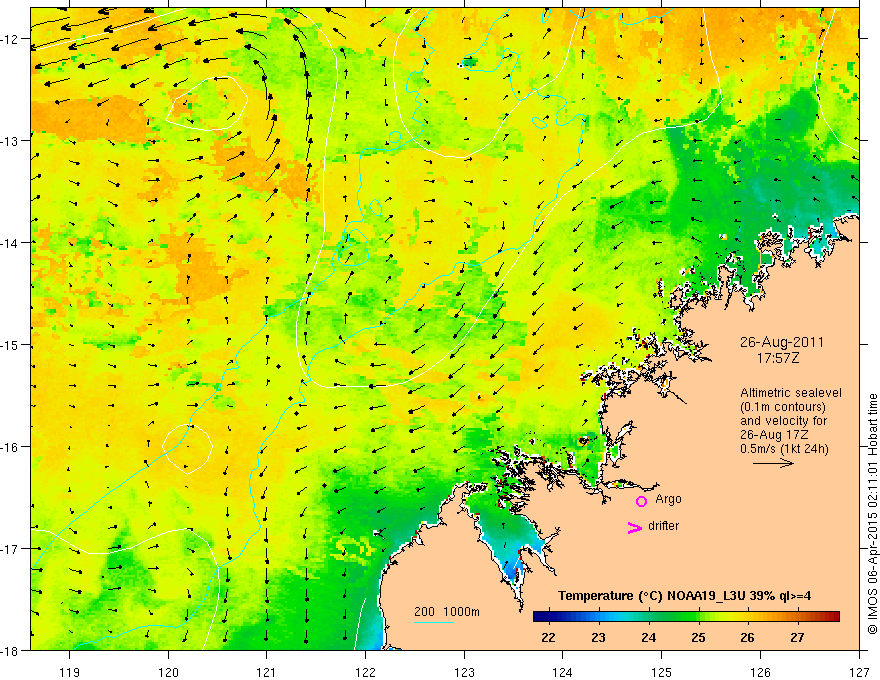
Task: Click the longitude axis label 120
Action: coord(168,672)
